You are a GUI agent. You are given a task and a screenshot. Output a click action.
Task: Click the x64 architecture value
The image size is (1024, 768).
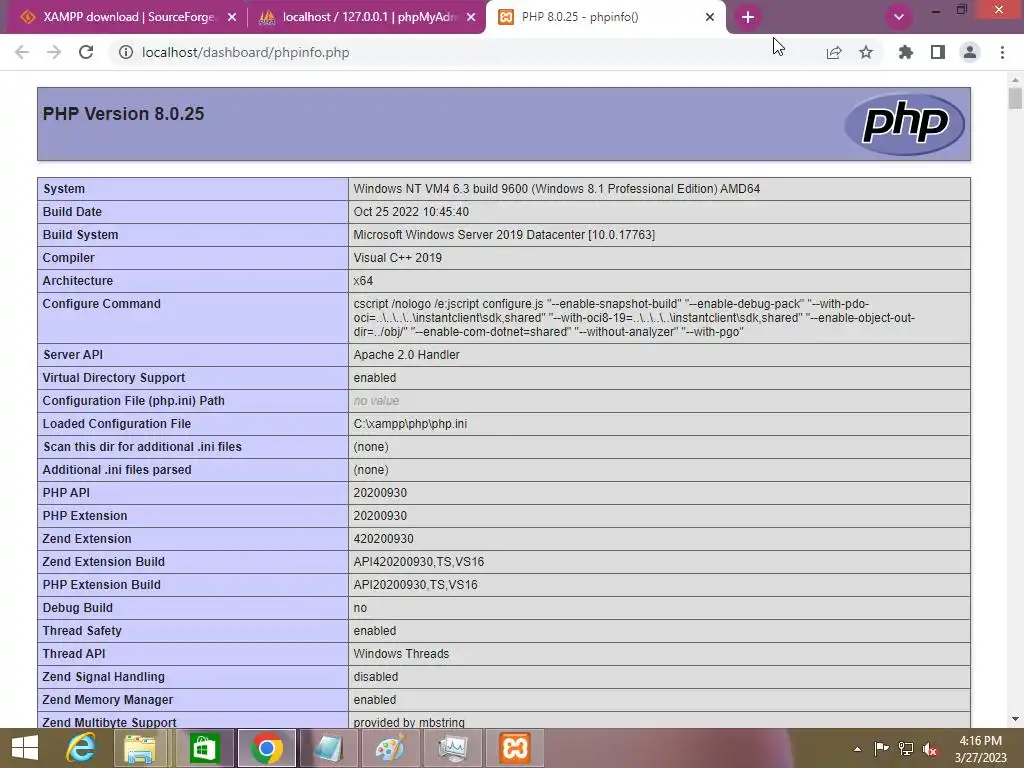click(363, 281)
